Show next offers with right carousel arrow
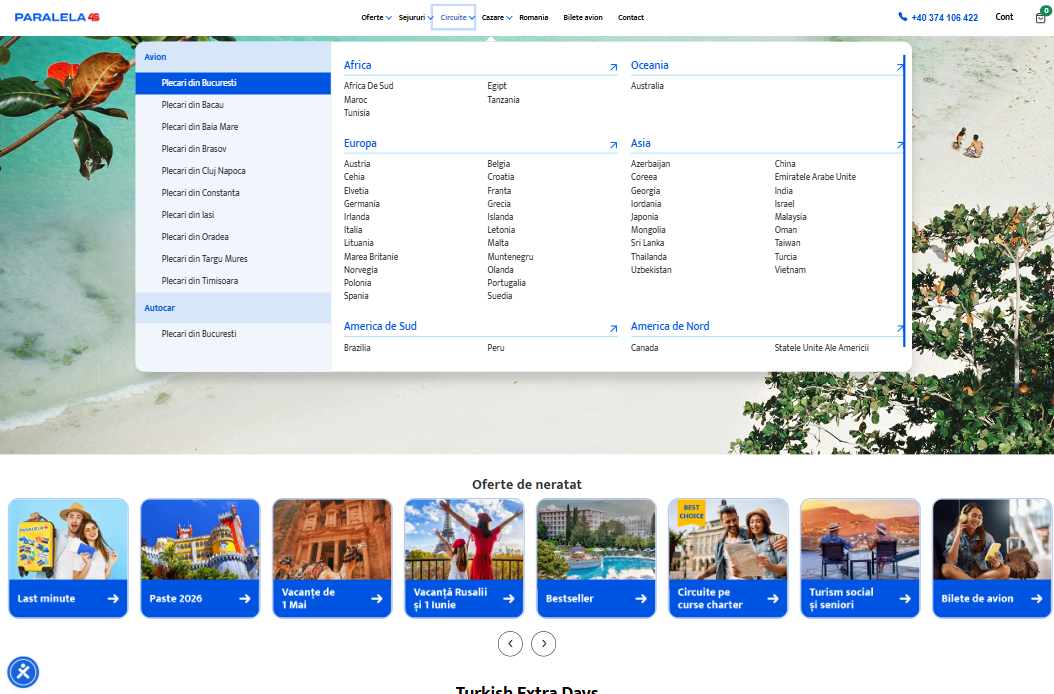This screenshot has height=694, width=1054. point(543,644)
